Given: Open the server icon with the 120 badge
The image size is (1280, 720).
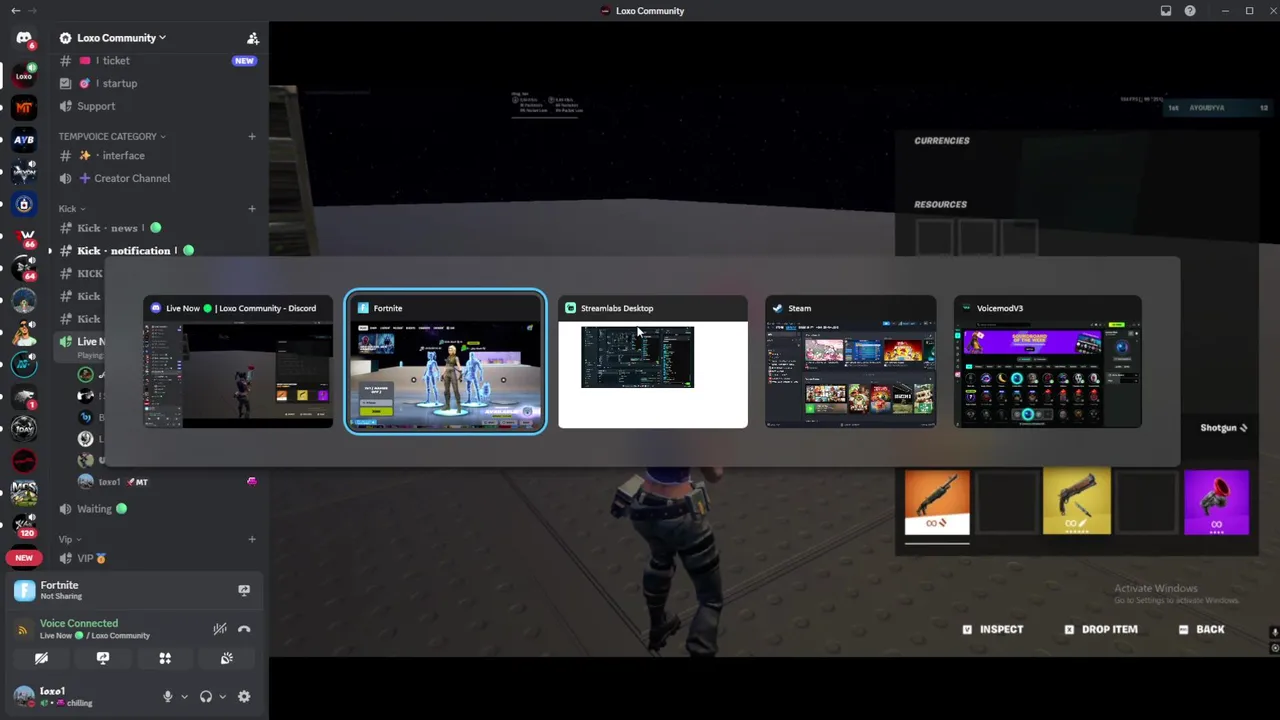Looking at the screenshot, I should tap(24, 525).
